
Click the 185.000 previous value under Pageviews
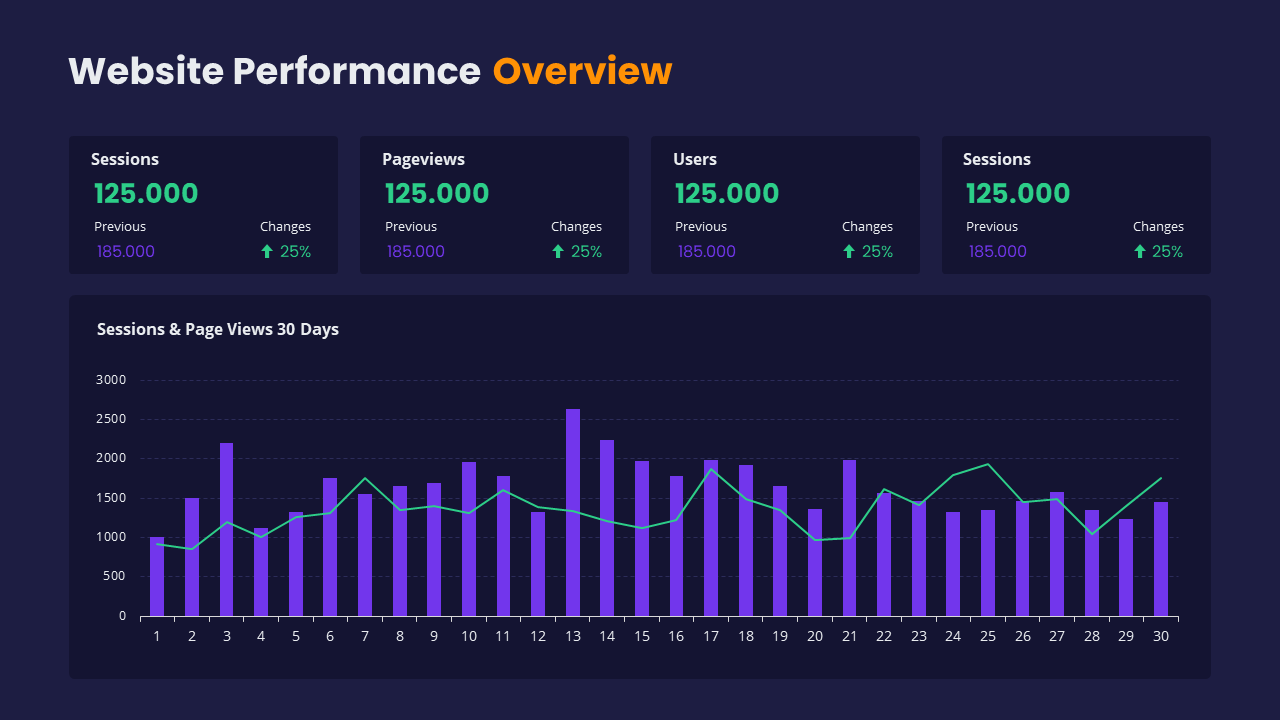[415, 251]
